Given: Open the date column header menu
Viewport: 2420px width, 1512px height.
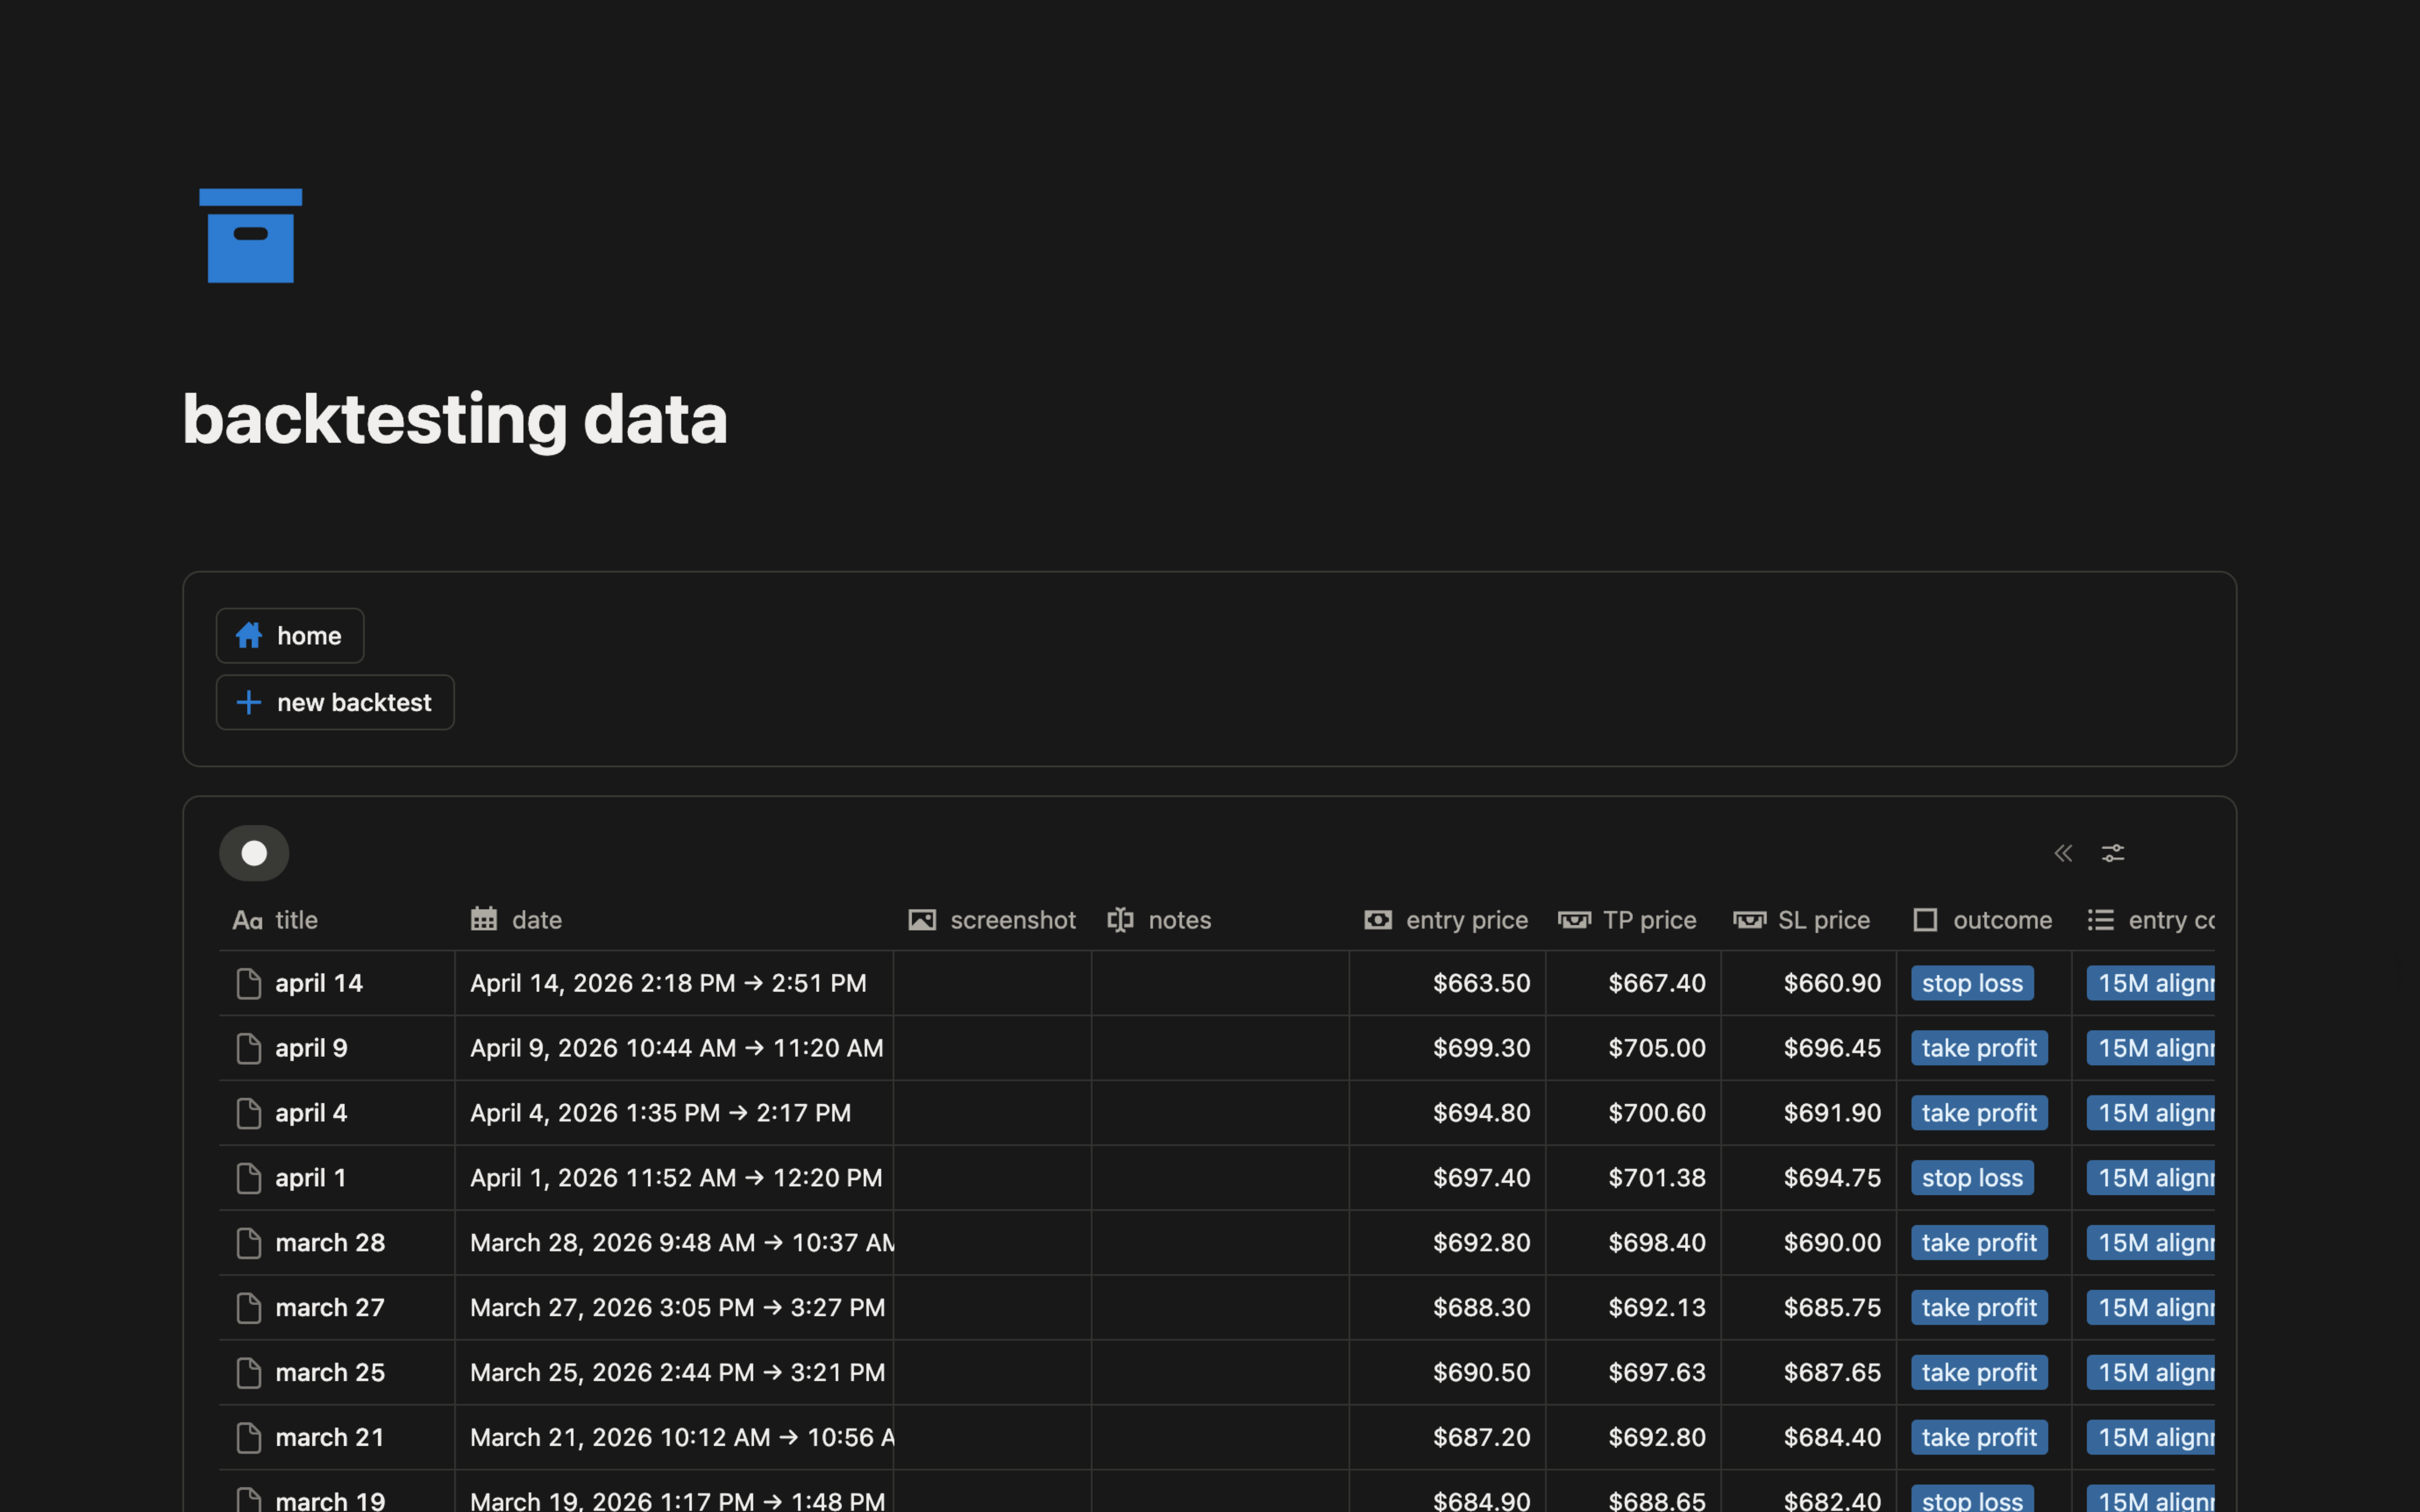Looking at the screenshot, I should [674, 920].
